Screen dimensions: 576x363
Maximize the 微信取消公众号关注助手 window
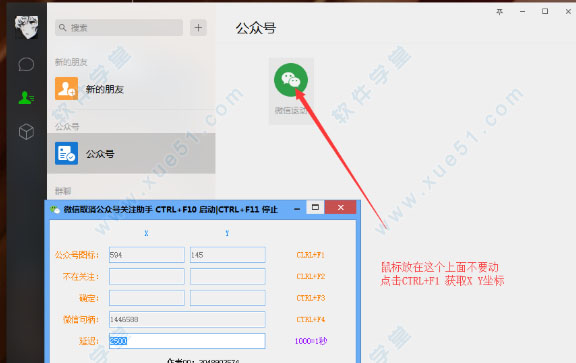click(x=315, y=208)
